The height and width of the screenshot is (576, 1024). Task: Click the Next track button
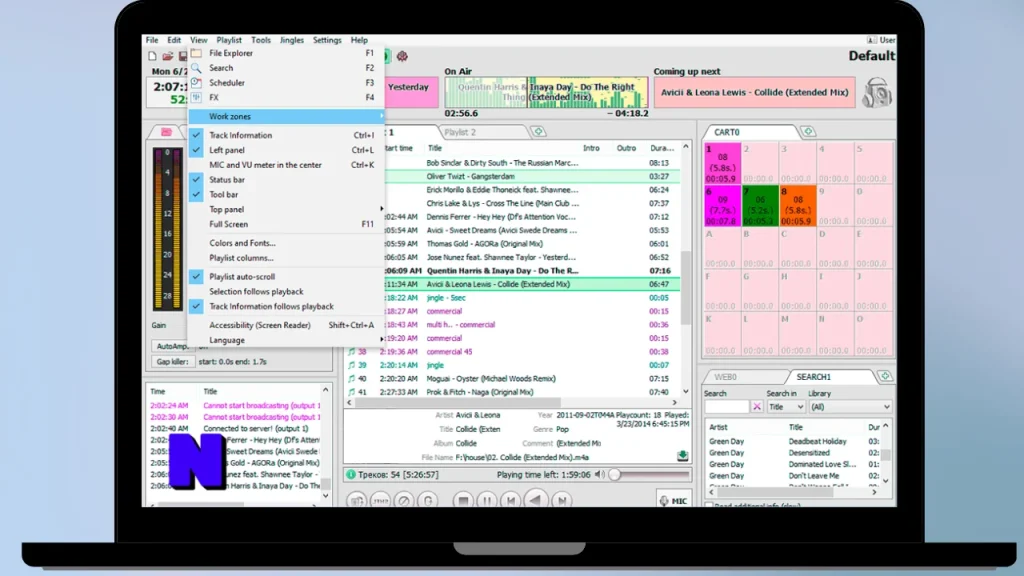561,500
